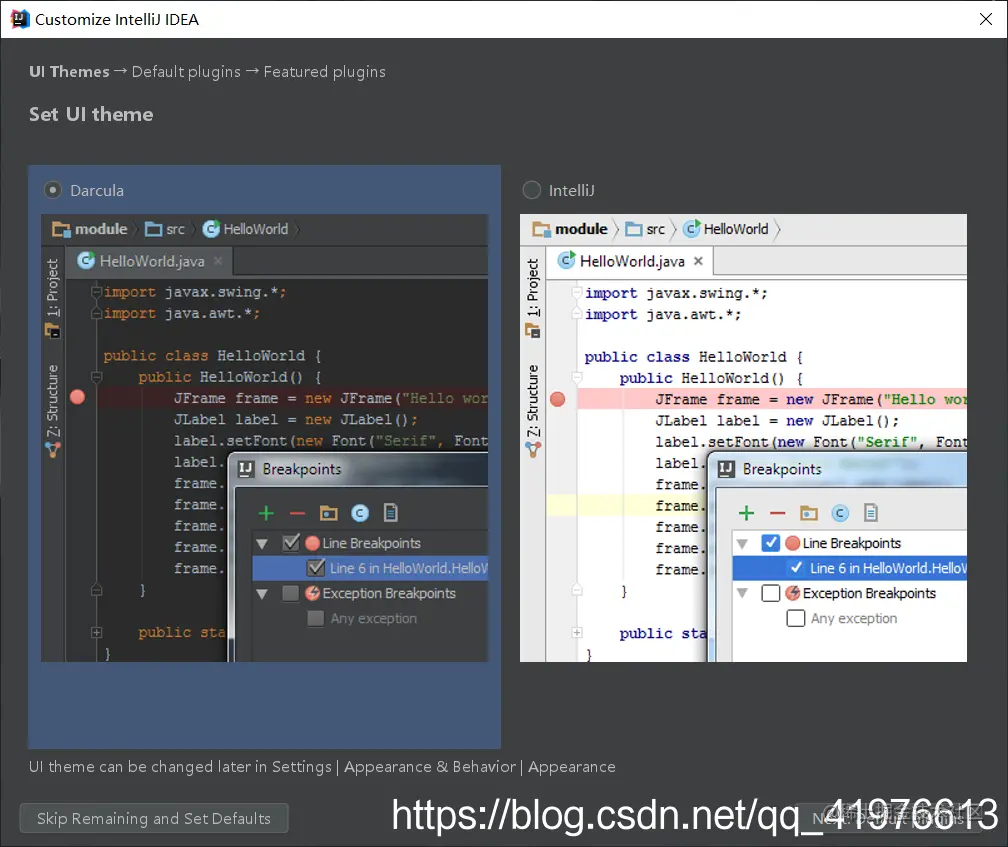Collapse Line Breakpoints node in Darcula preview
This screenshot has width=1008, height=847.
pyautogui.click(x=262, y=544)
